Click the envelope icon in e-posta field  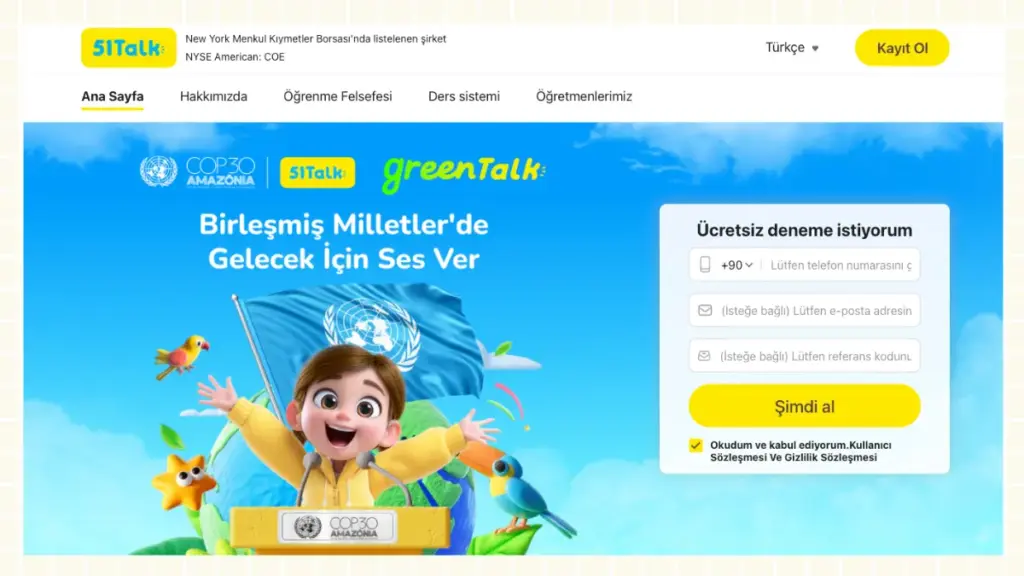pyautogui.click(x=705, y=310)
